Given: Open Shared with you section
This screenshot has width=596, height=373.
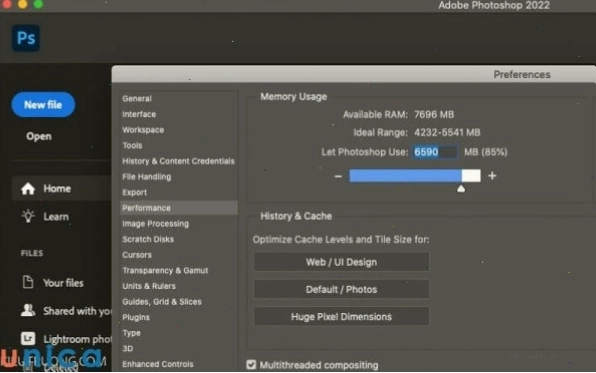Looking at the screenshot, I should click(x=77, y=311).
